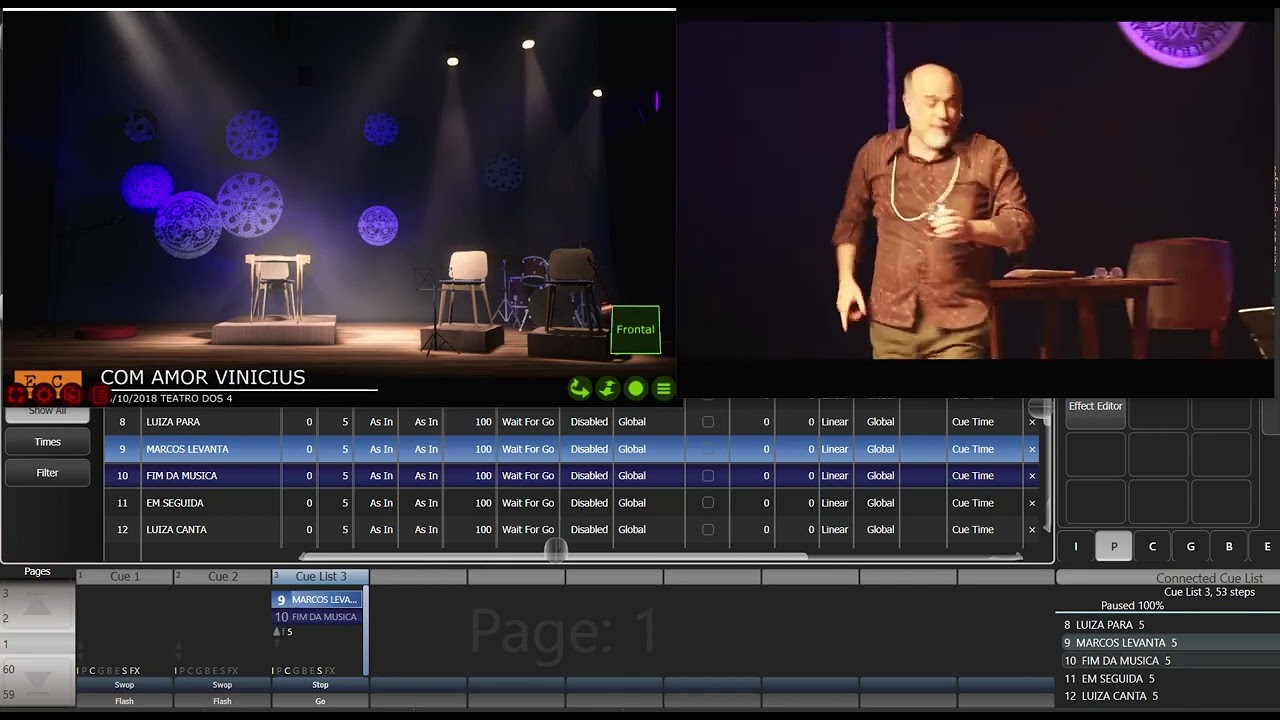Viewport: 1280px width, 720px height.
Task: Open the red gear settings icon
Action: pyautogui.click(x=44, y=394)
